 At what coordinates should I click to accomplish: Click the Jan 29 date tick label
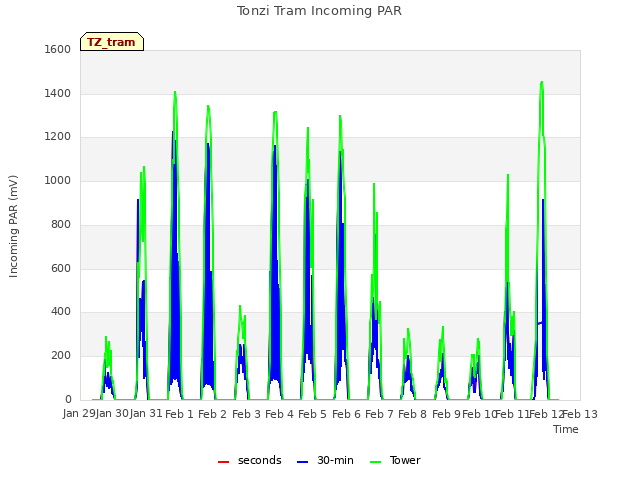(79, 413)
